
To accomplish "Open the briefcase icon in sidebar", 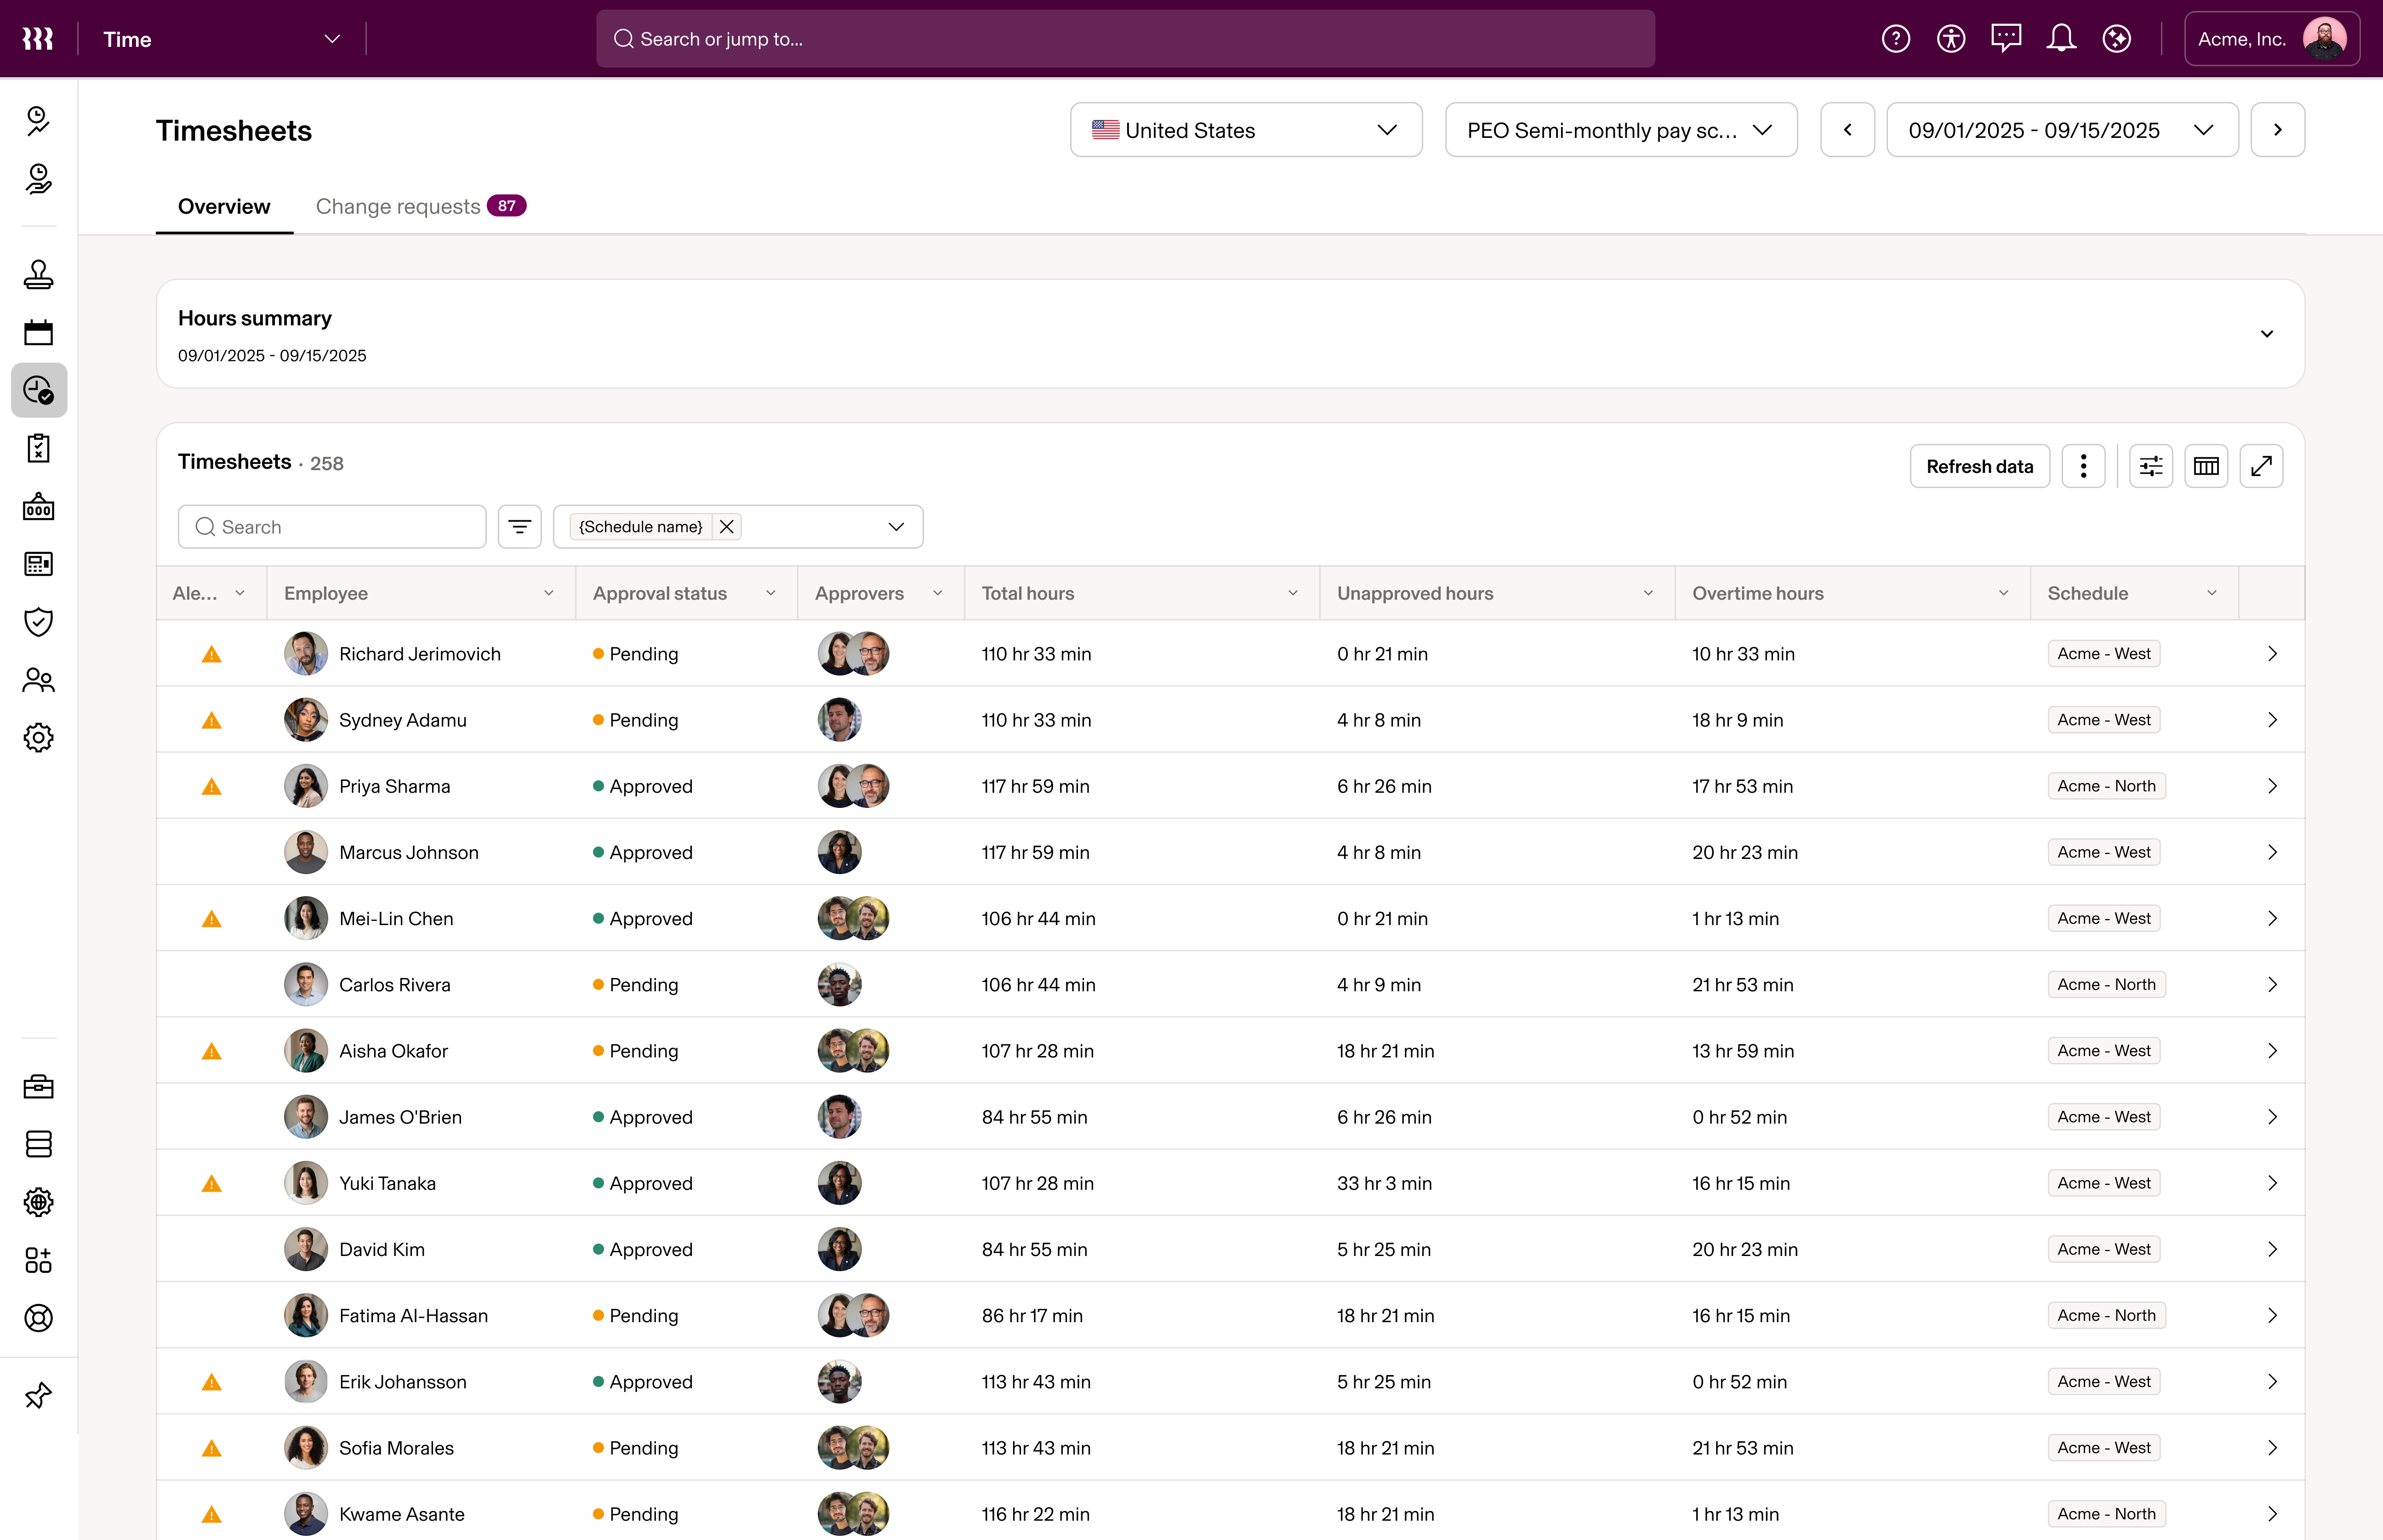I will coord(38,1086).
